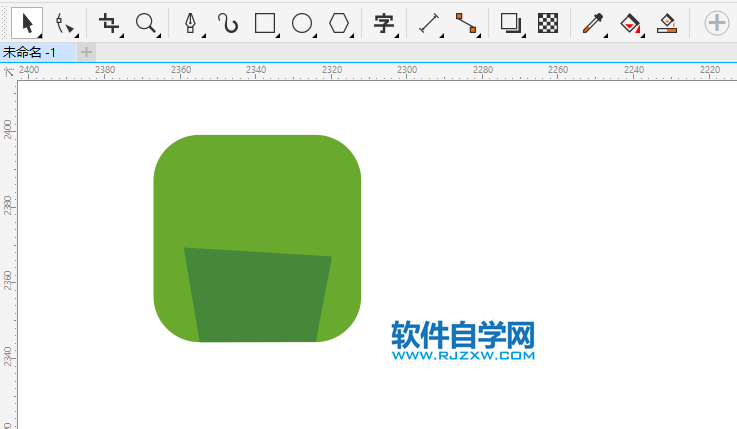This screenshot has width=737, height=429.
Task: Open Polygon tool flyout arrow
Action: click(x=351, y=36)
